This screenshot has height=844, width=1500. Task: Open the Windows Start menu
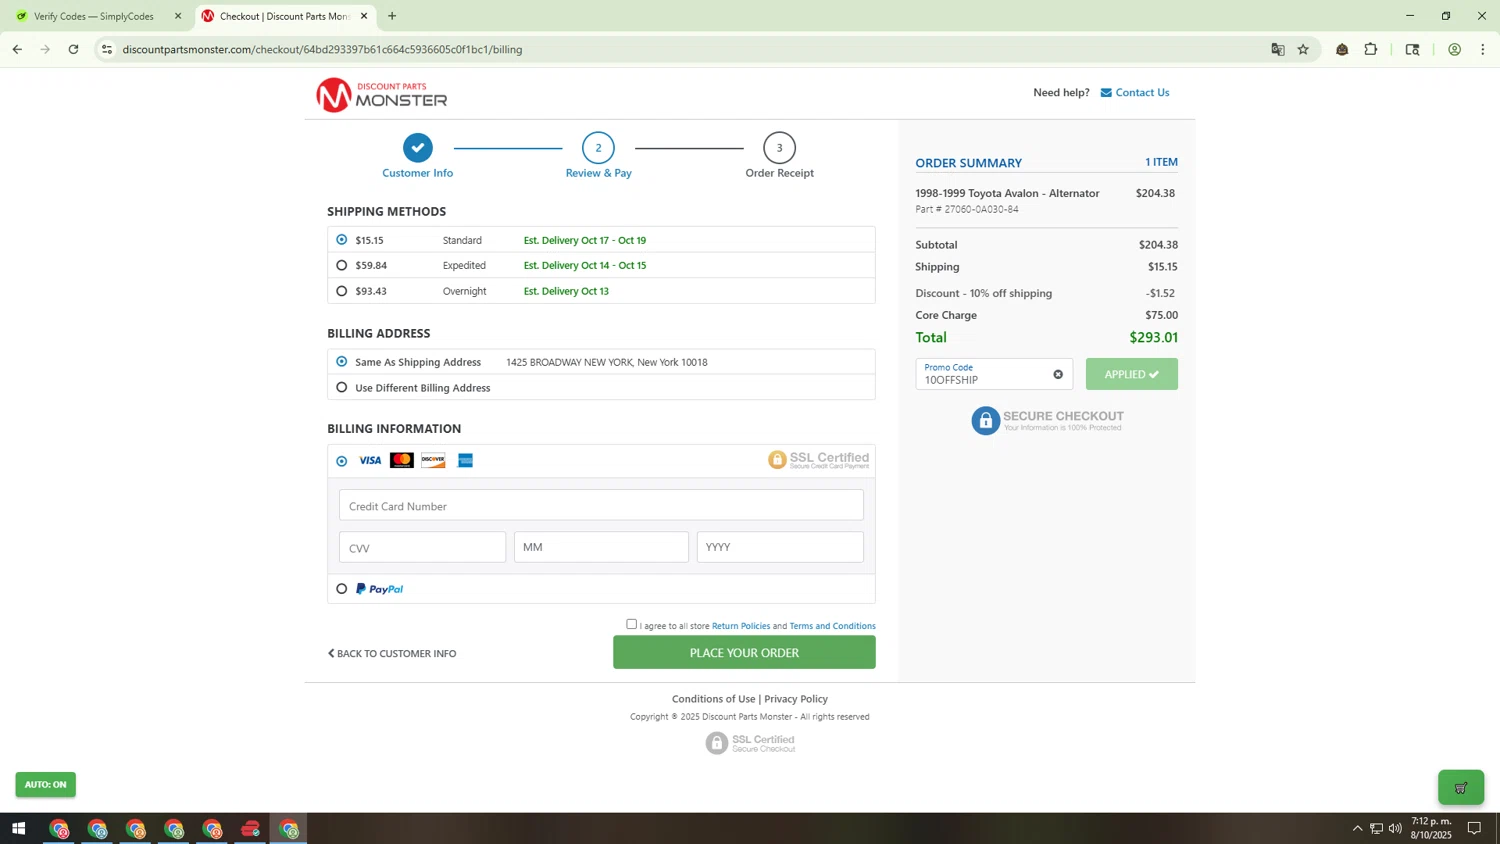point(18,829)
